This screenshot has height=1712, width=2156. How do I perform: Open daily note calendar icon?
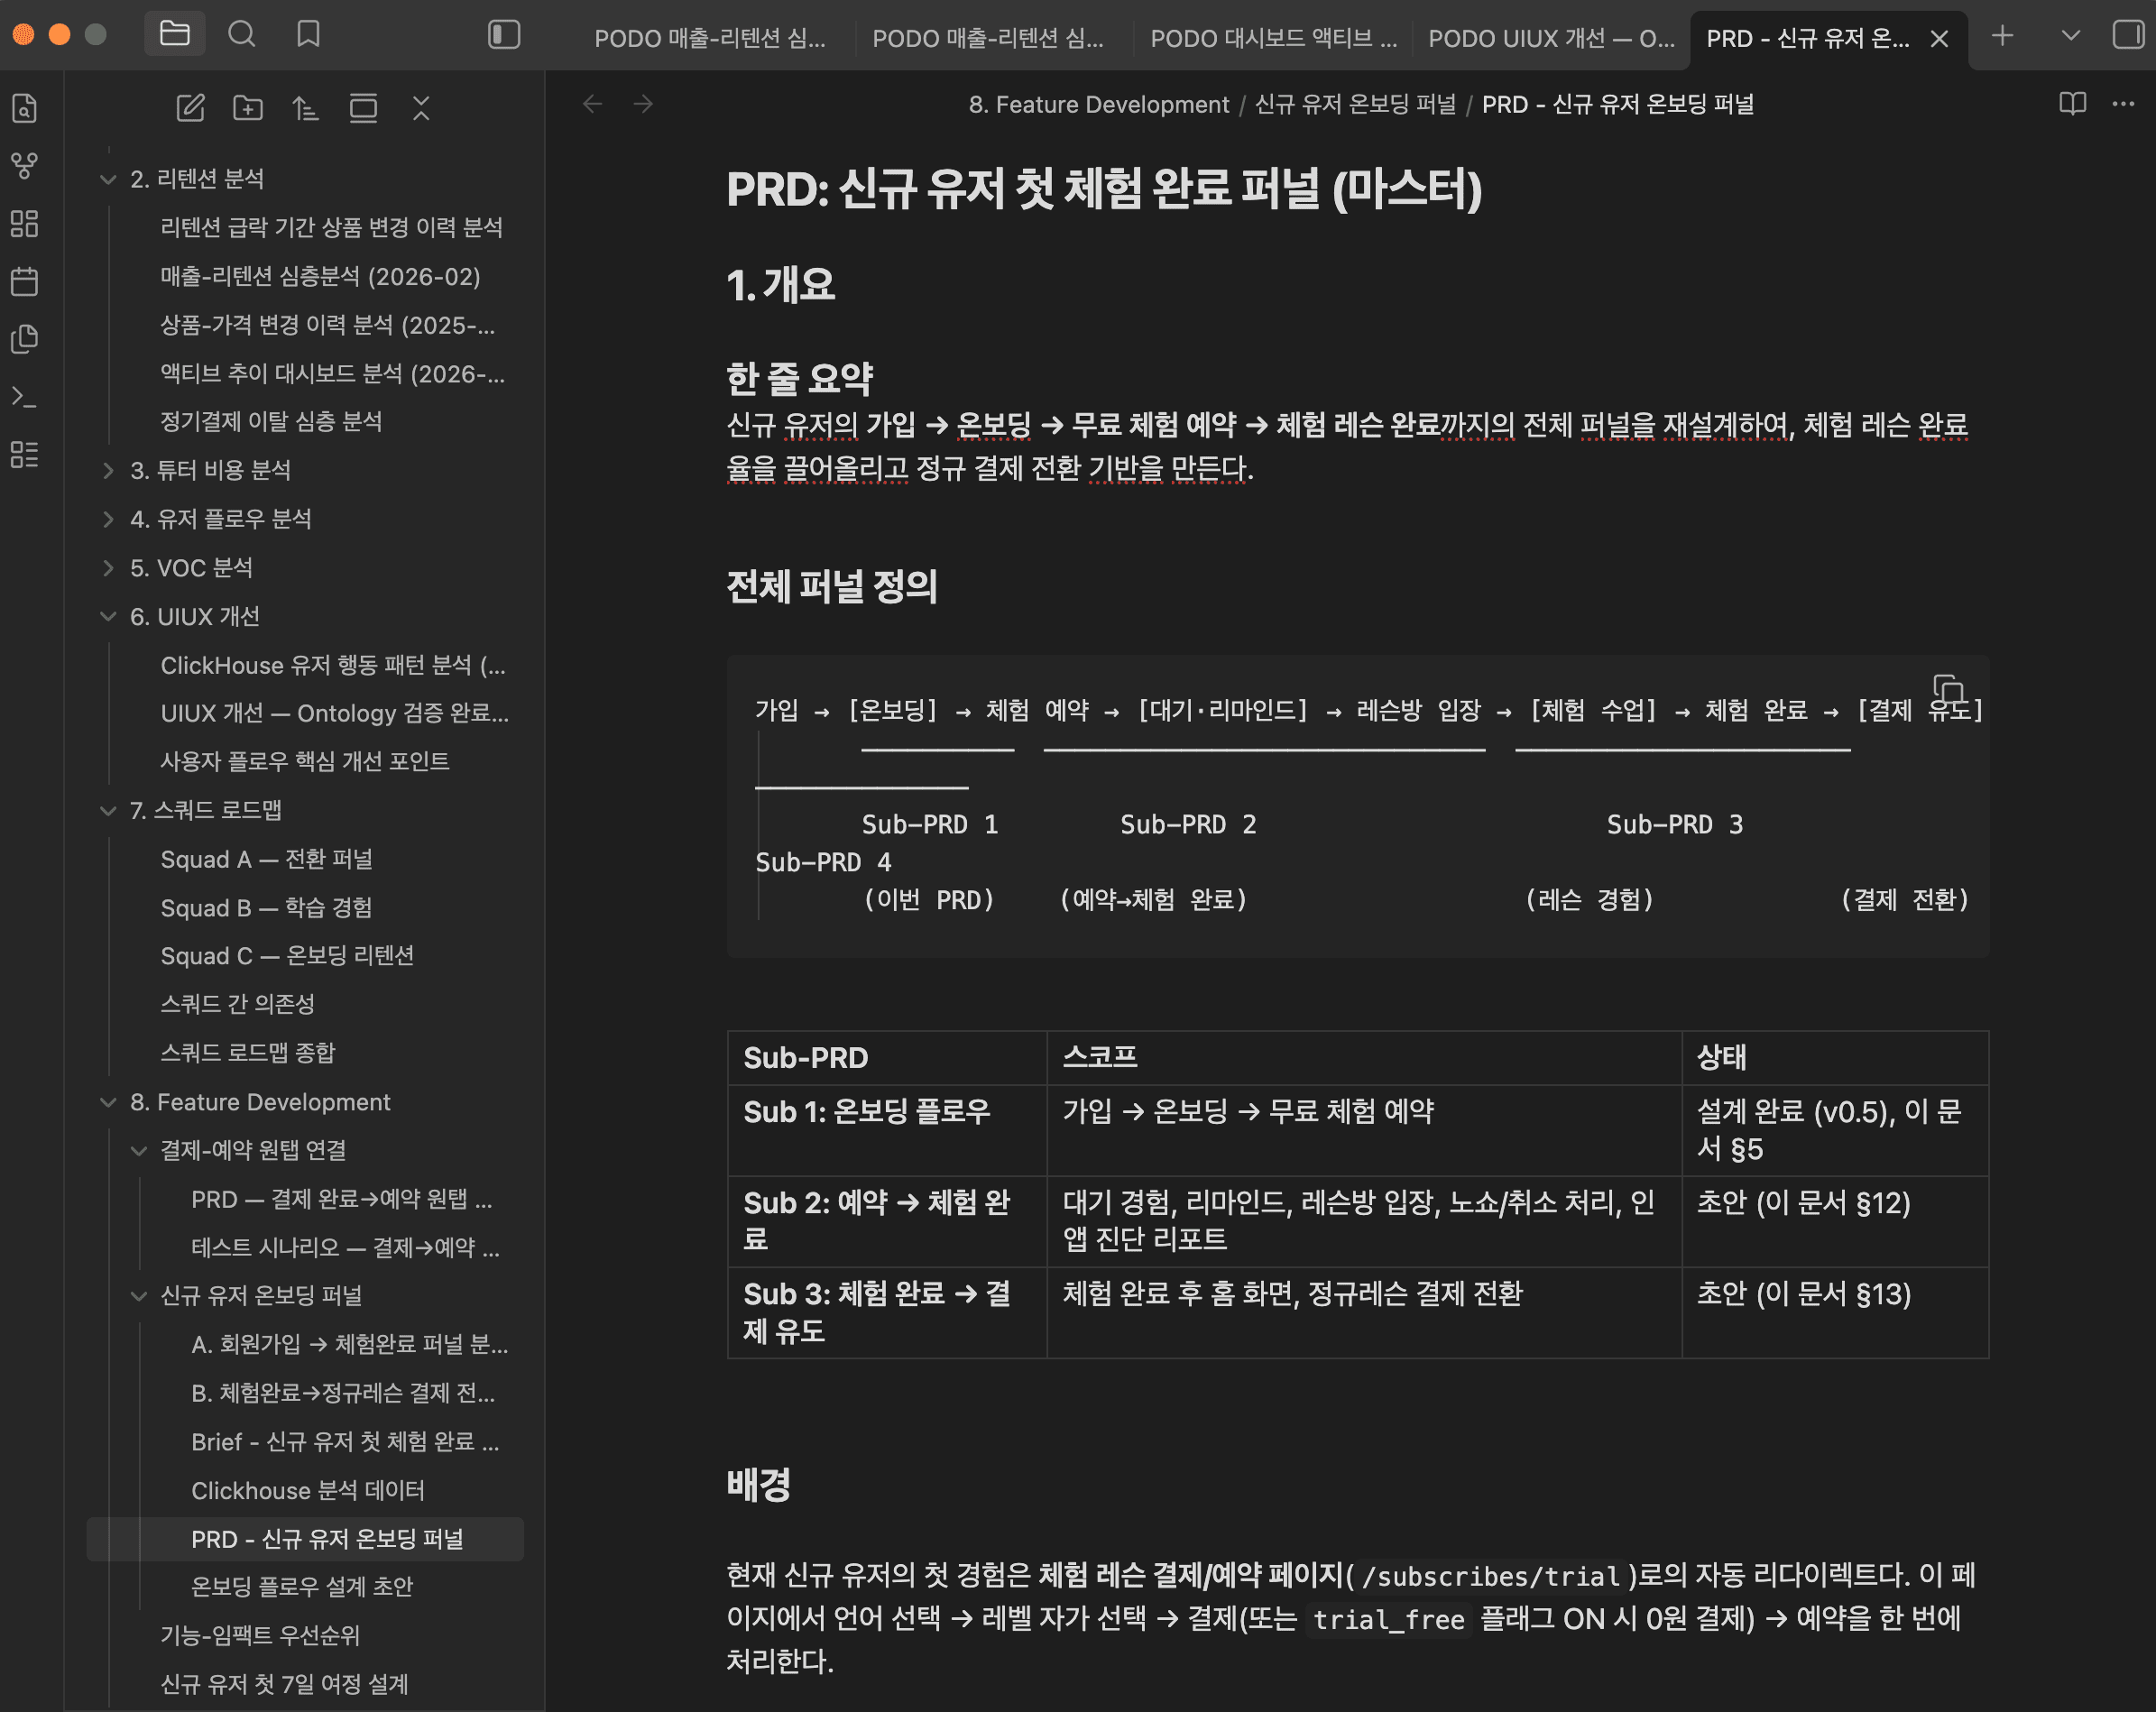click(24, 281)
